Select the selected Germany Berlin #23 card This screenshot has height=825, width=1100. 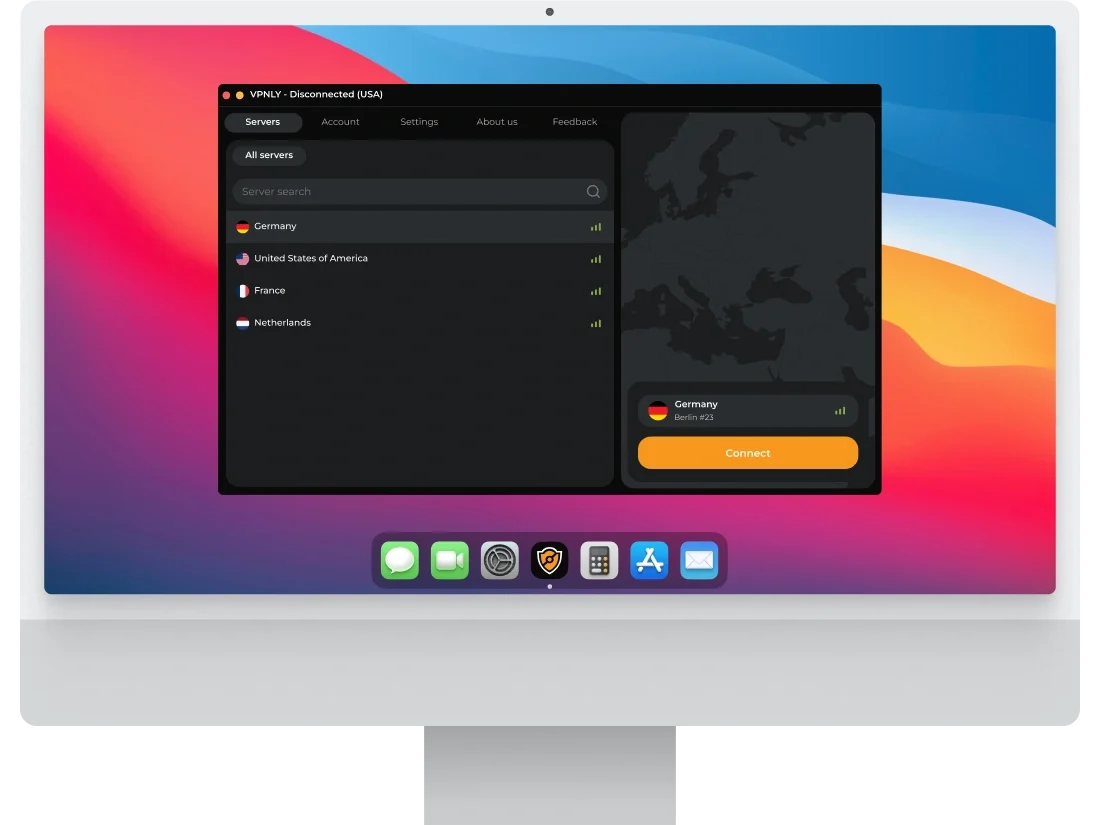coord(748,411)
